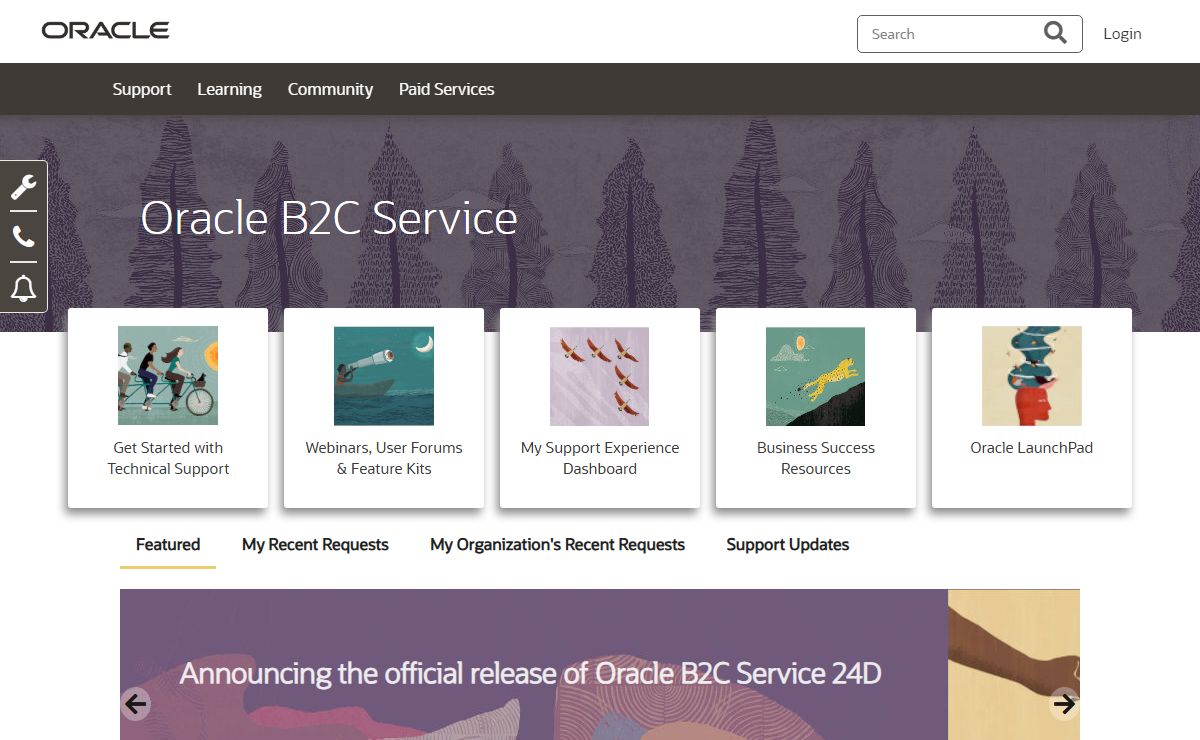Viewport: 1200px width, 740px height.
Task: Go to previous carousel slide arrow
Action: (136, 704)
